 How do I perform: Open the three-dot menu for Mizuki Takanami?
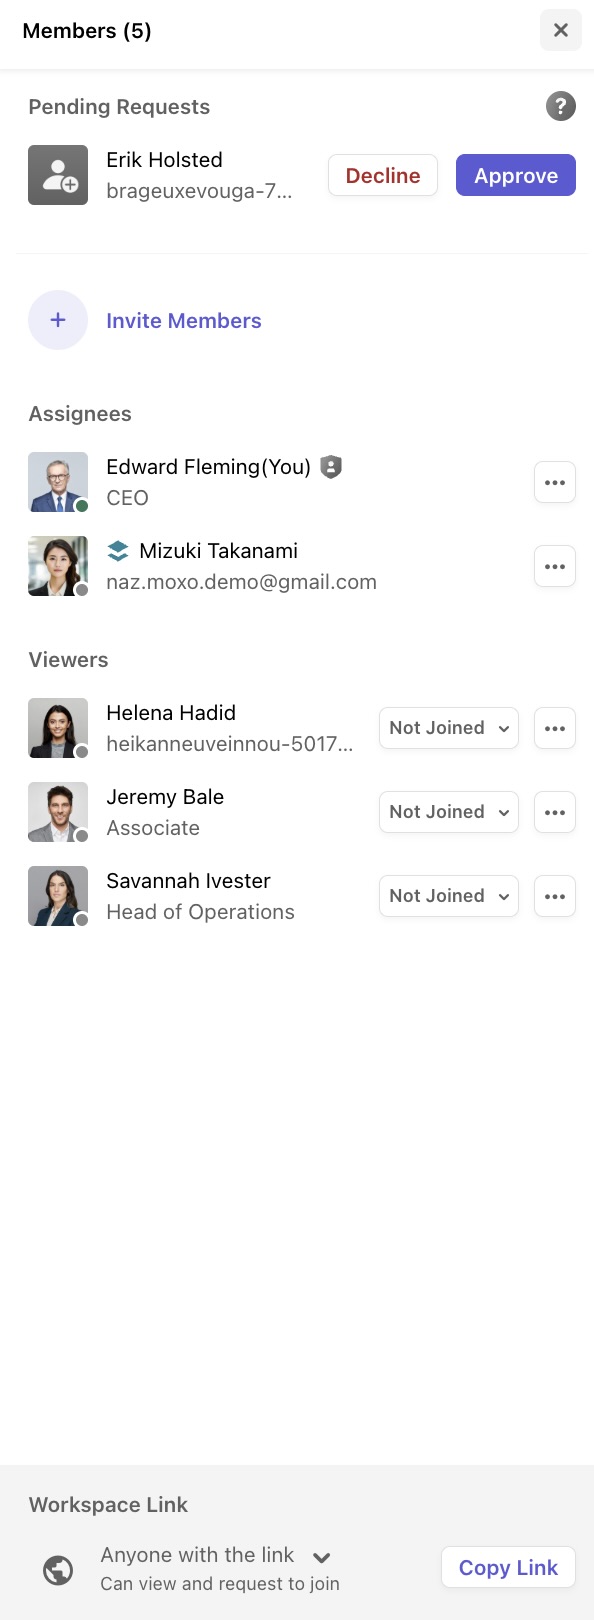[554, 566]
